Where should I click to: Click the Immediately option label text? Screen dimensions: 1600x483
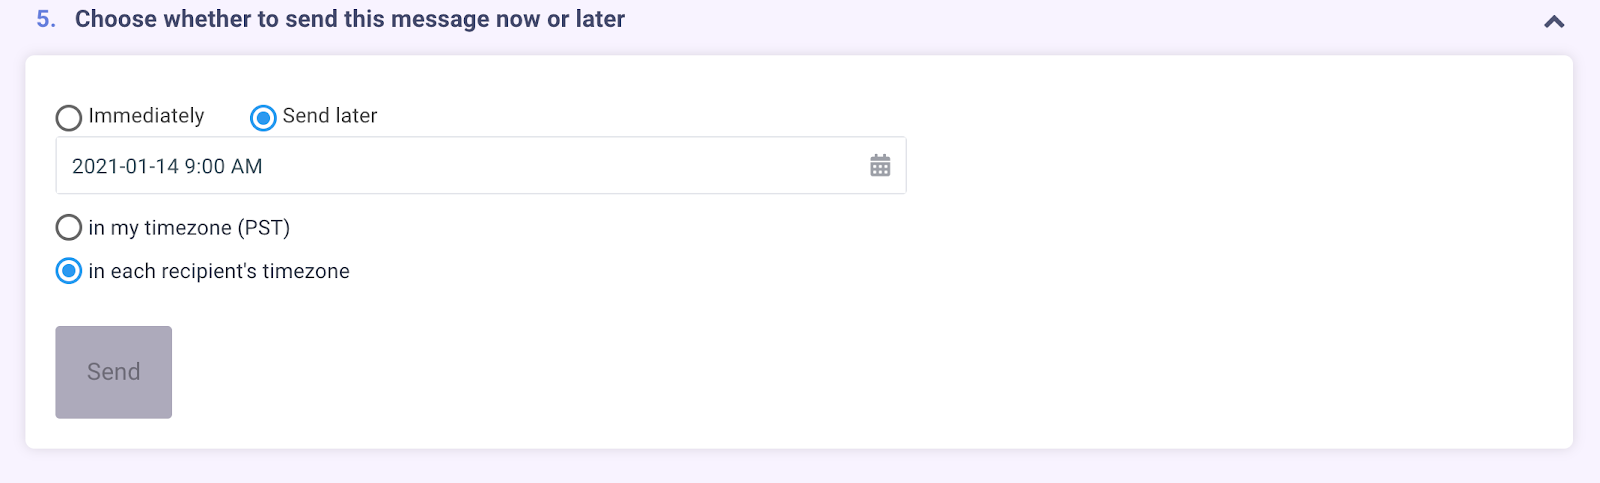(146, 116)
